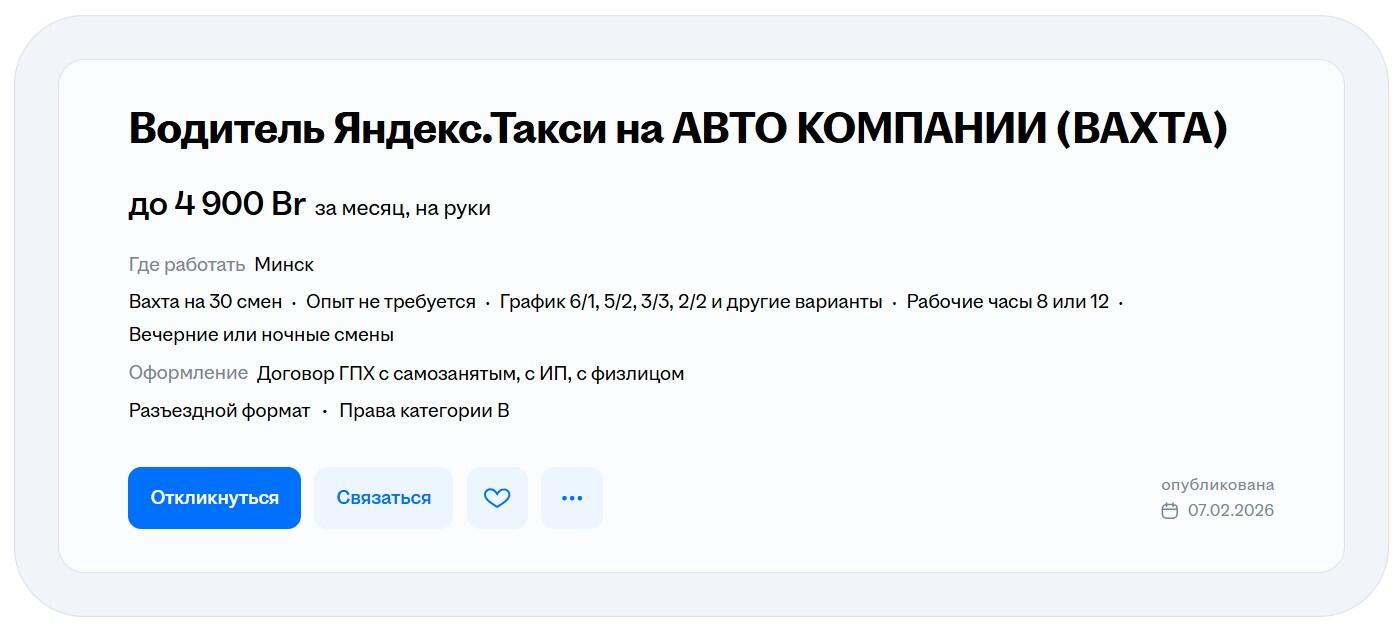This screenshot has height=626, width=1398.
Task: Open the three-dots more options menu
Action: point(572,498)
